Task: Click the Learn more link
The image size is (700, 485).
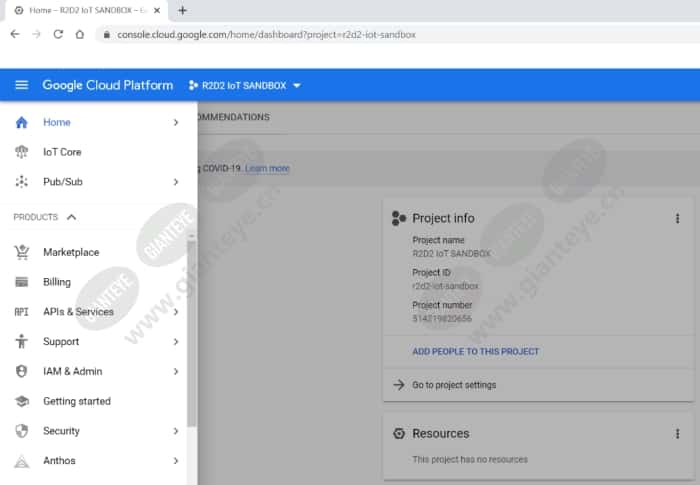Action: click(267, 168)
